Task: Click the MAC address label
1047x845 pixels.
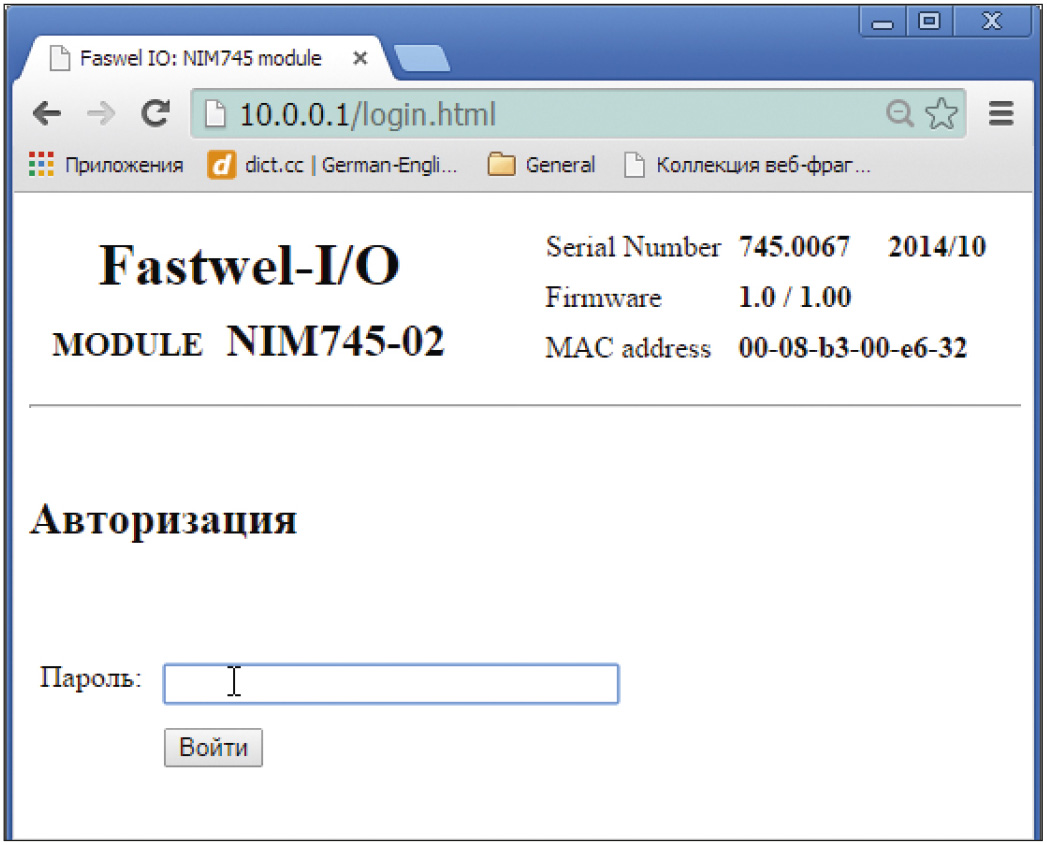Action: click(628, 348)
